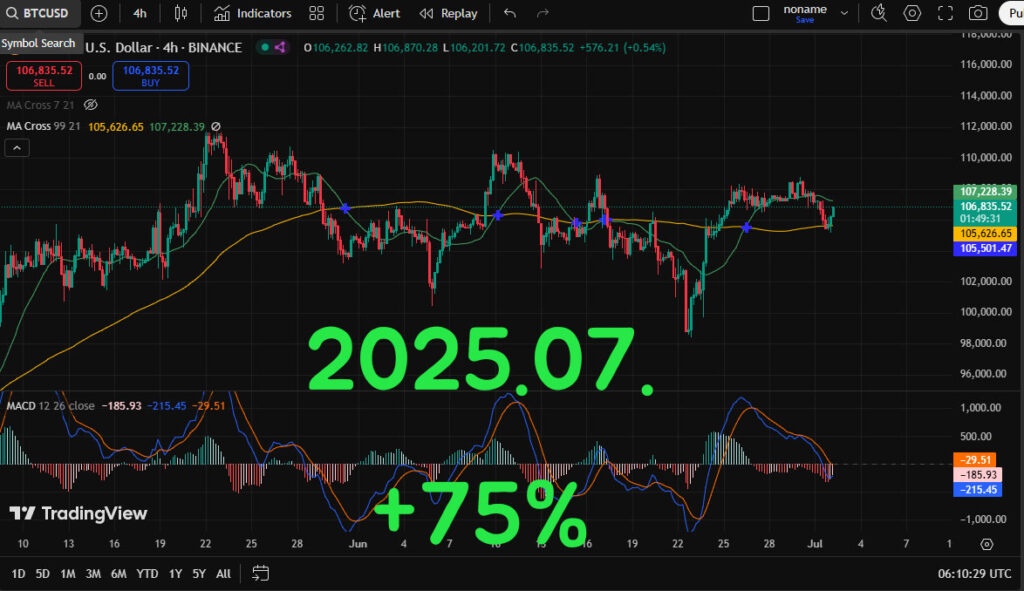Click the green market status dot
Screen dimensions: 1024x591
[x=265, y=47]
